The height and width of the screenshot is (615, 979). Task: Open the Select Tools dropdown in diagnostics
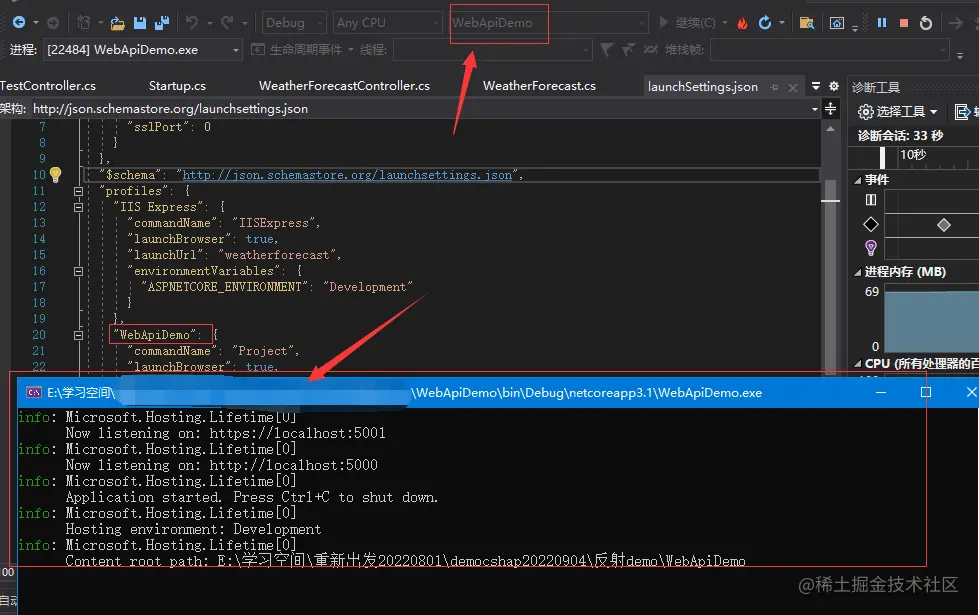(x=897, y=112)
